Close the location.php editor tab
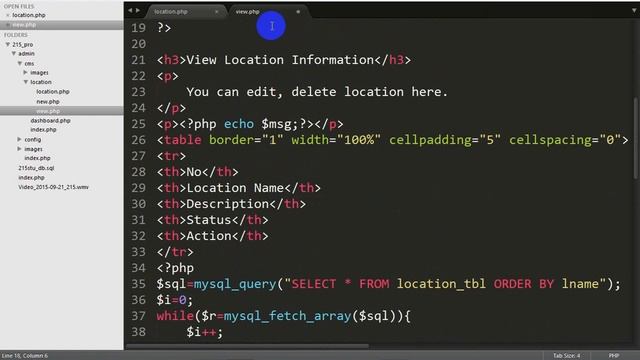640x360 pixels. click(x=216, y=12)
